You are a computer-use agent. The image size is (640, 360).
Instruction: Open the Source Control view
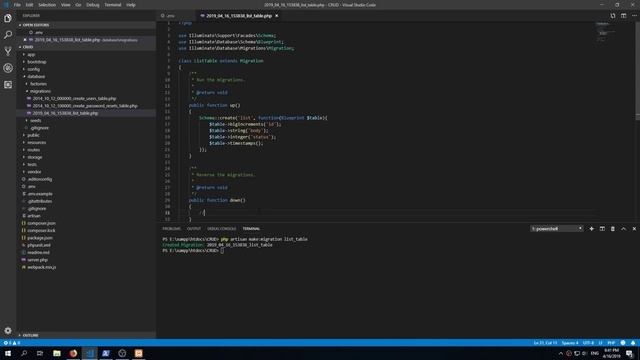click(x=8, y=51)
